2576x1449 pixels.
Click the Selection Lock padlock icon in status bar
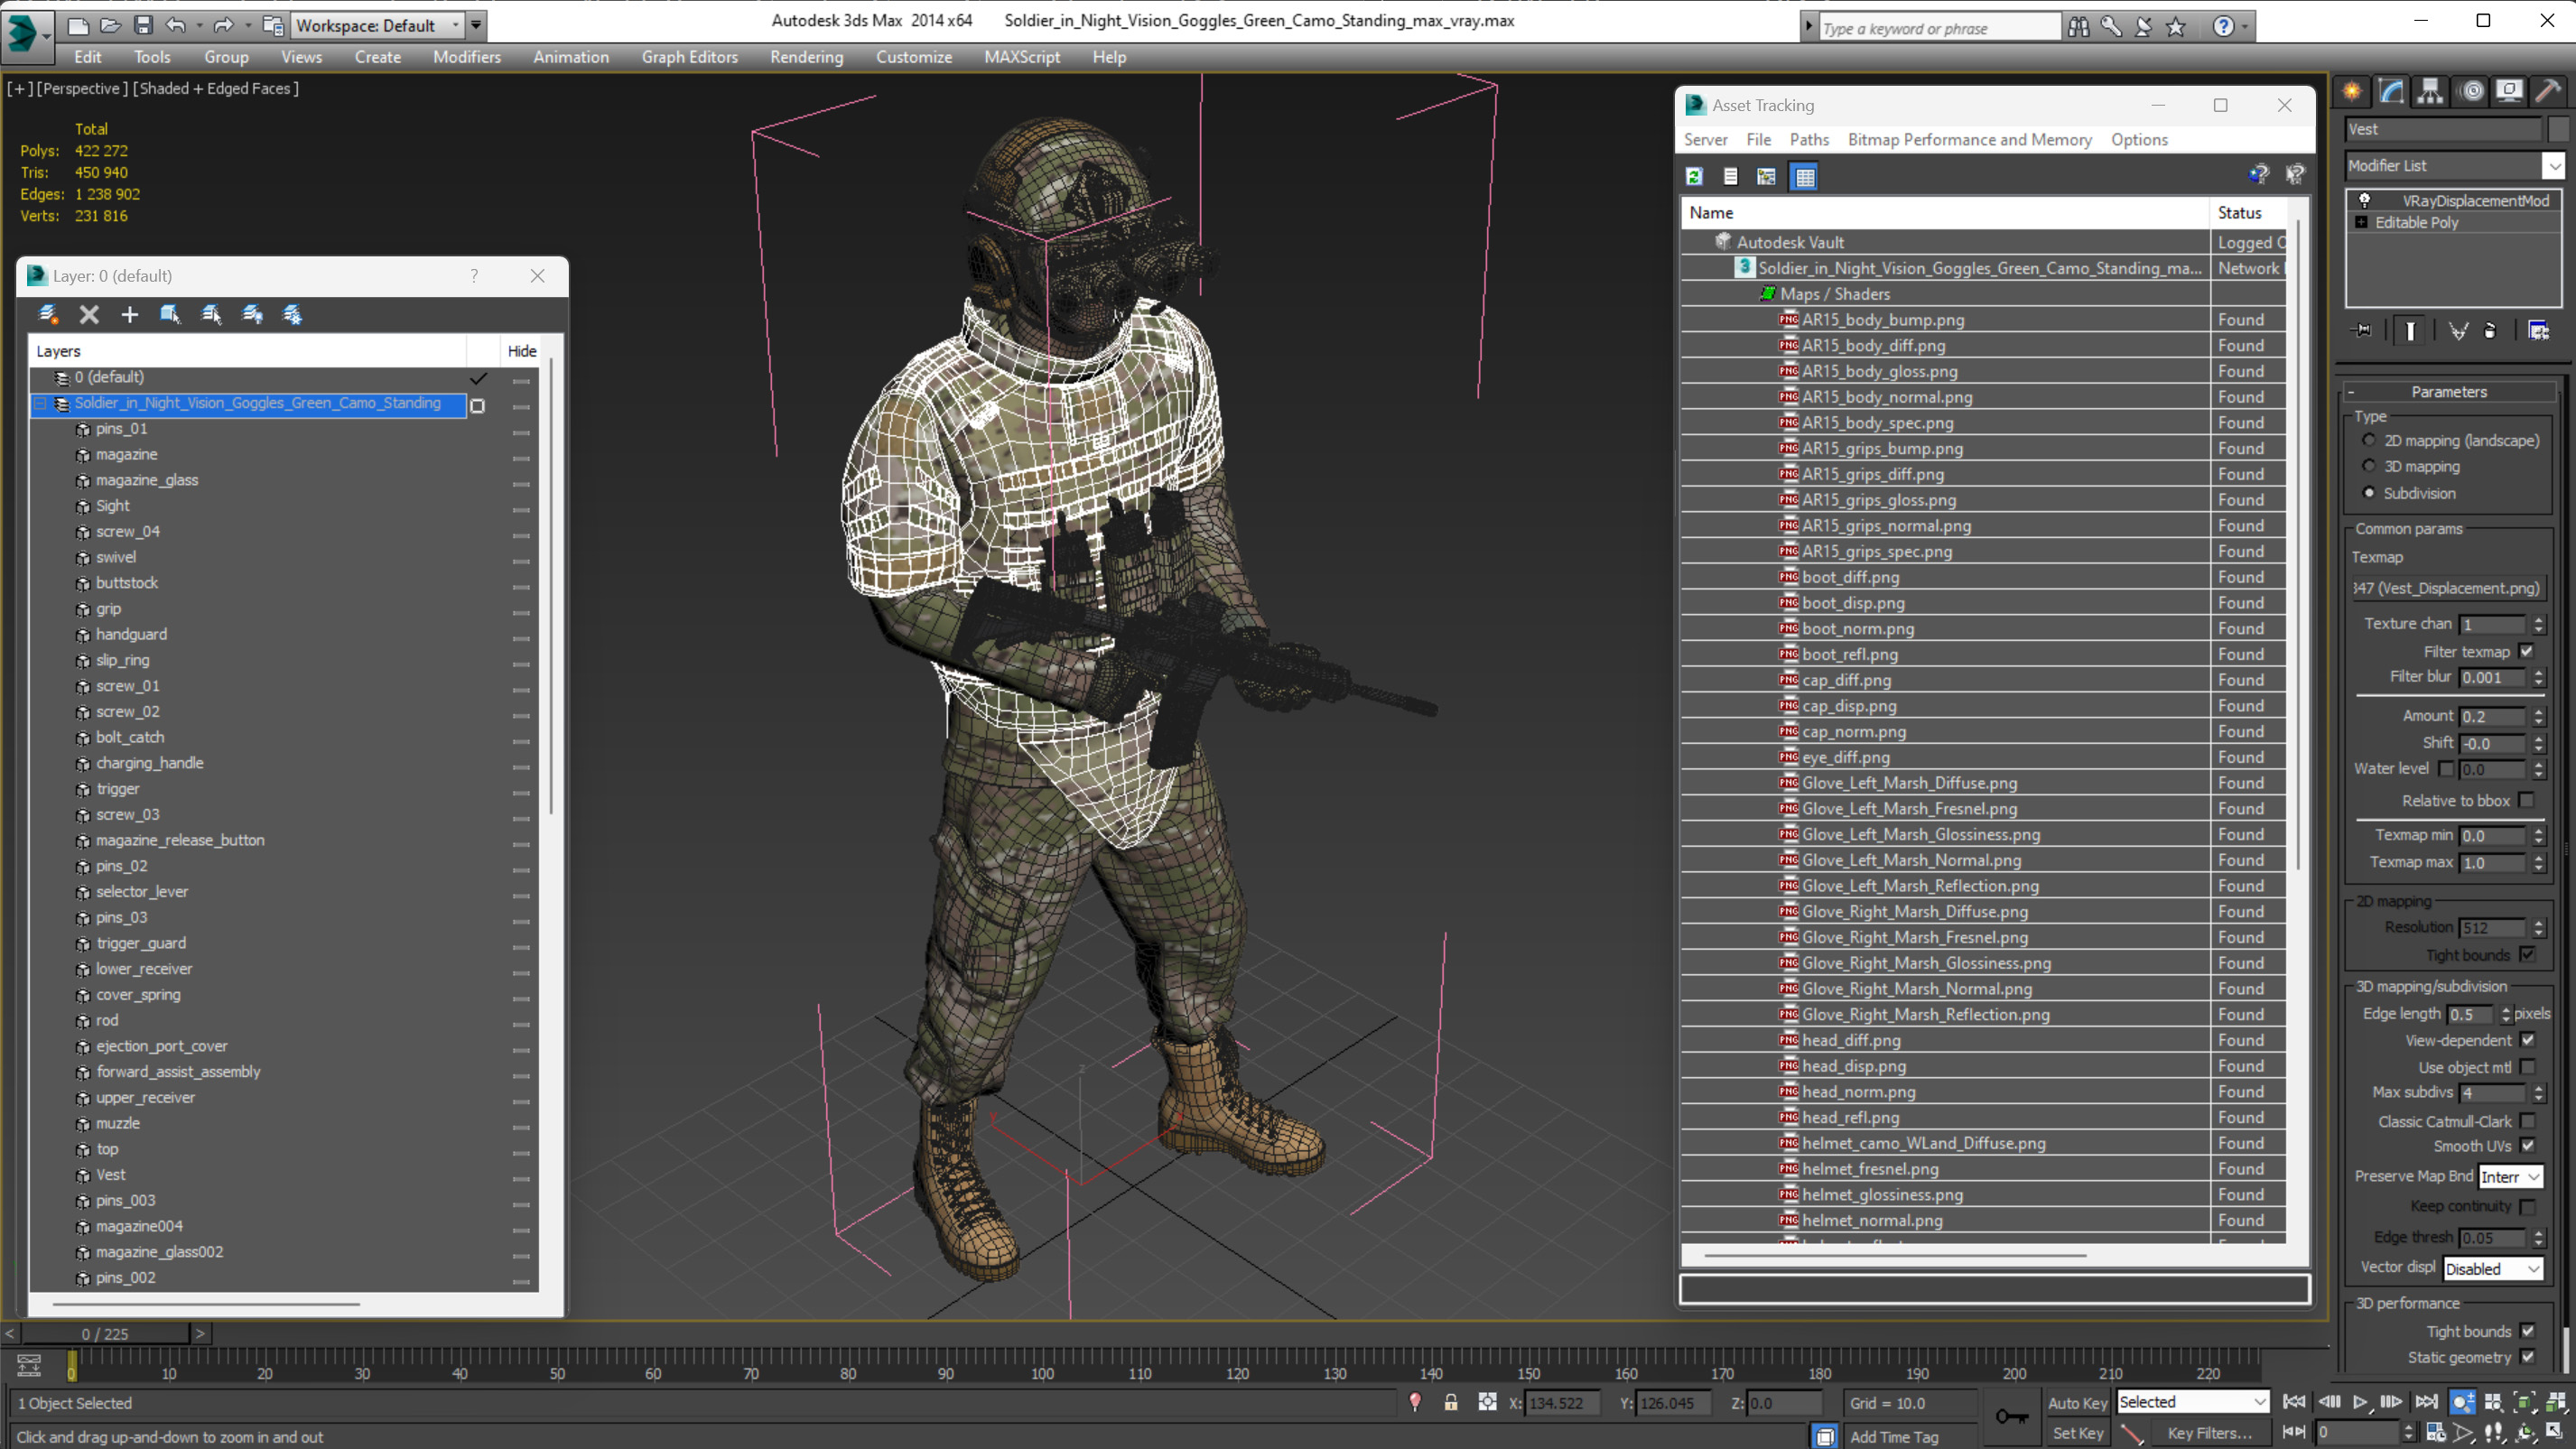1451,1402
